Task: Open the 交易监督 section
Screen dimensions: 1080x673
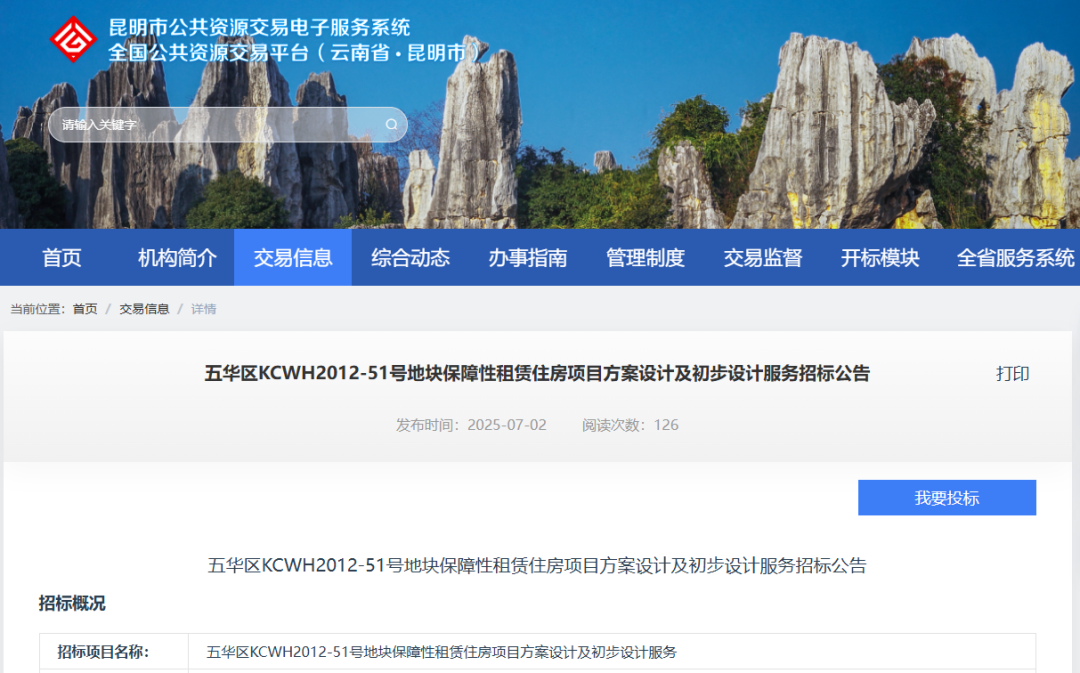Action: point(762,257)
